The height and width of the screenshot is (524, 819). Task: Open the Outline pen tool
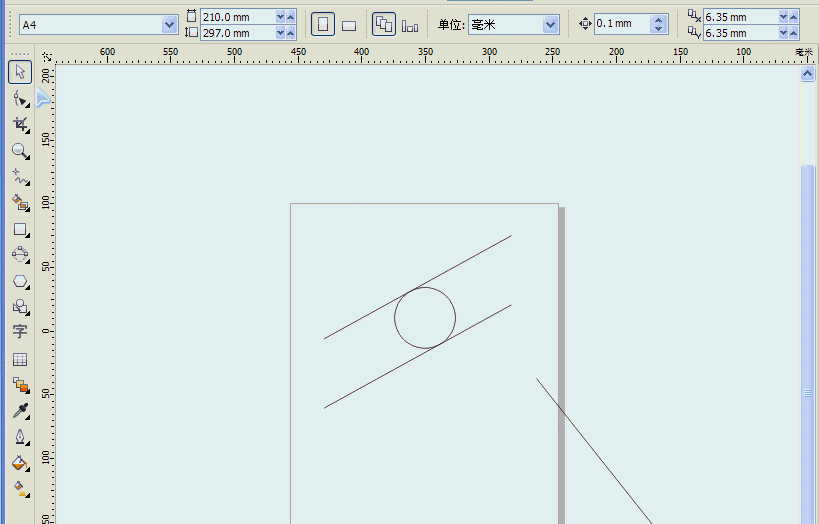20,437
